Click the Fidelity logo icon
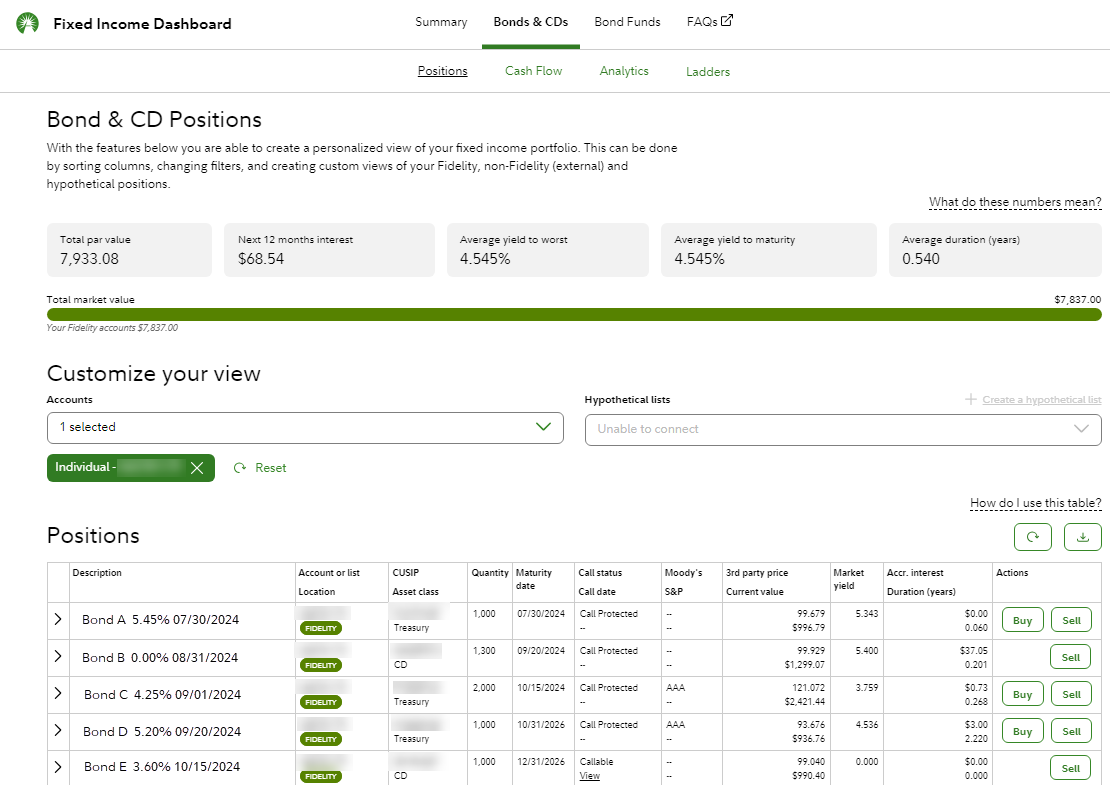 tap(28, 24)
